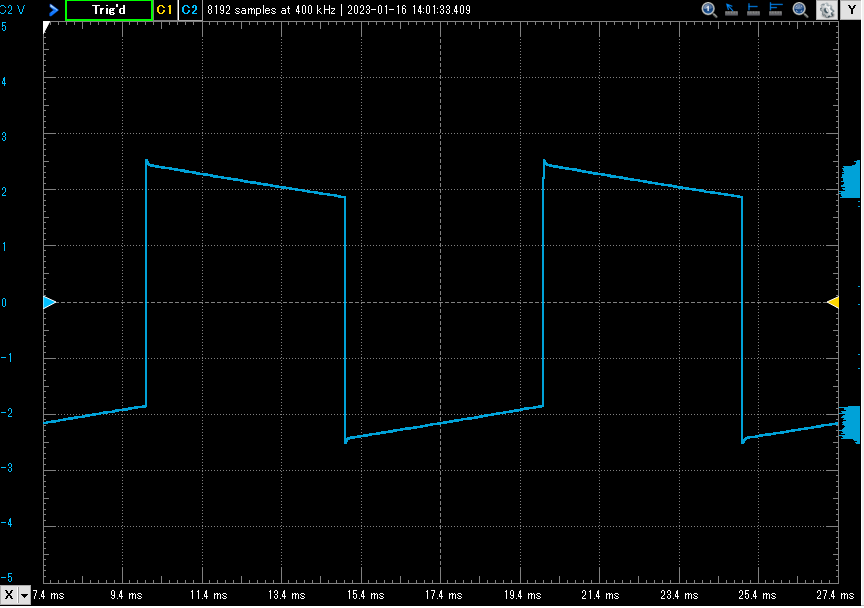Click the zoom-to-fit magnifier icon

[800, 10]
